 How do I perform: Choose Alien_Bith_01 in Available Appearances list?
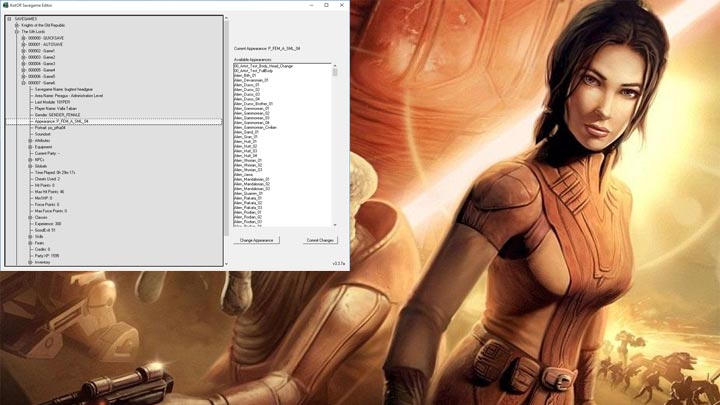pos(247,75)
